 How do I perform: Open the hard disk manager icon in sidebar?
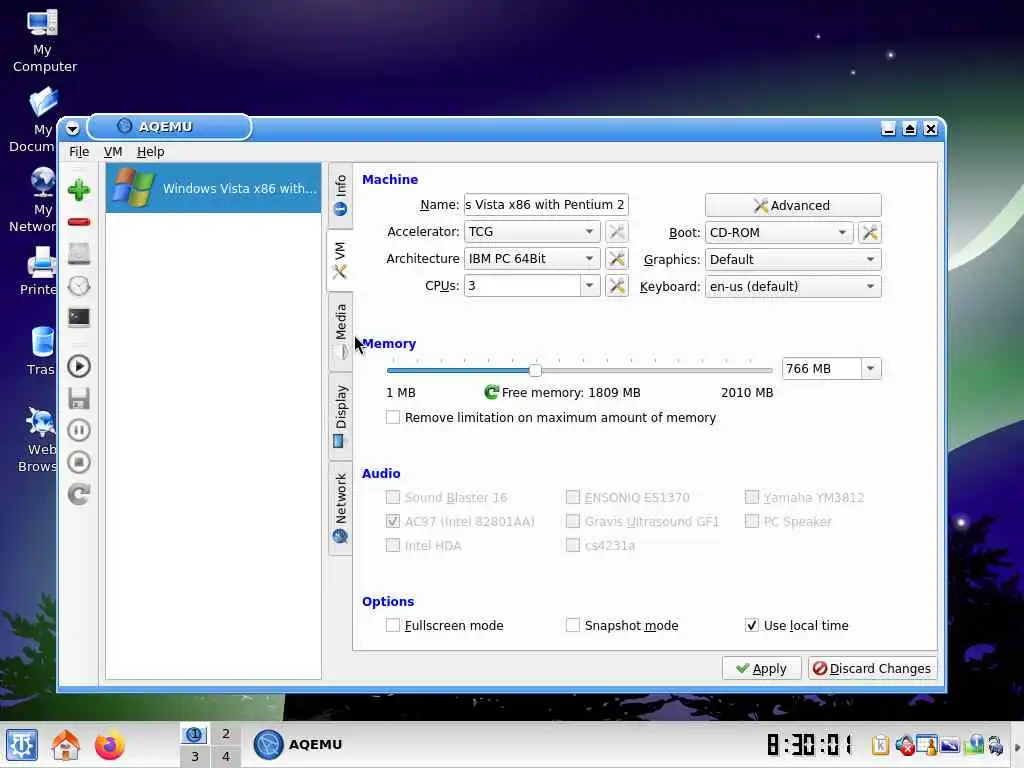coord(79,253)
